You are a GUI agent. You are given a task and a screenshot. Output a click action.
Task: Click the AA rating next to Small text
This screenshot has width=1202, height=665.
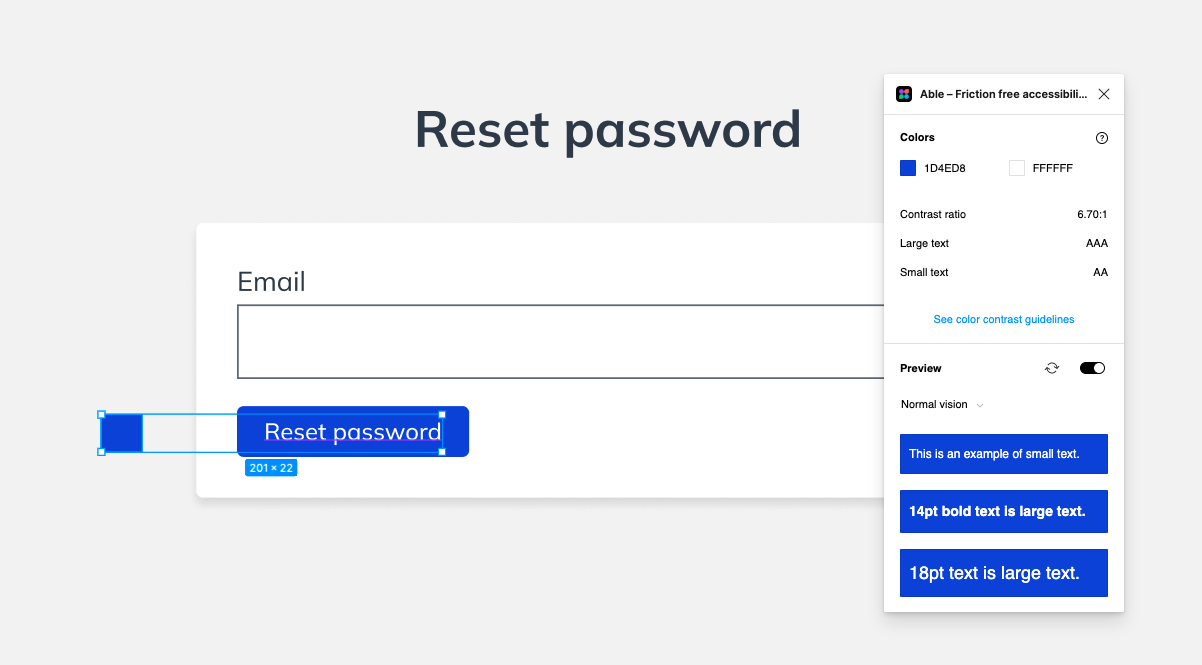(1100, 272)
